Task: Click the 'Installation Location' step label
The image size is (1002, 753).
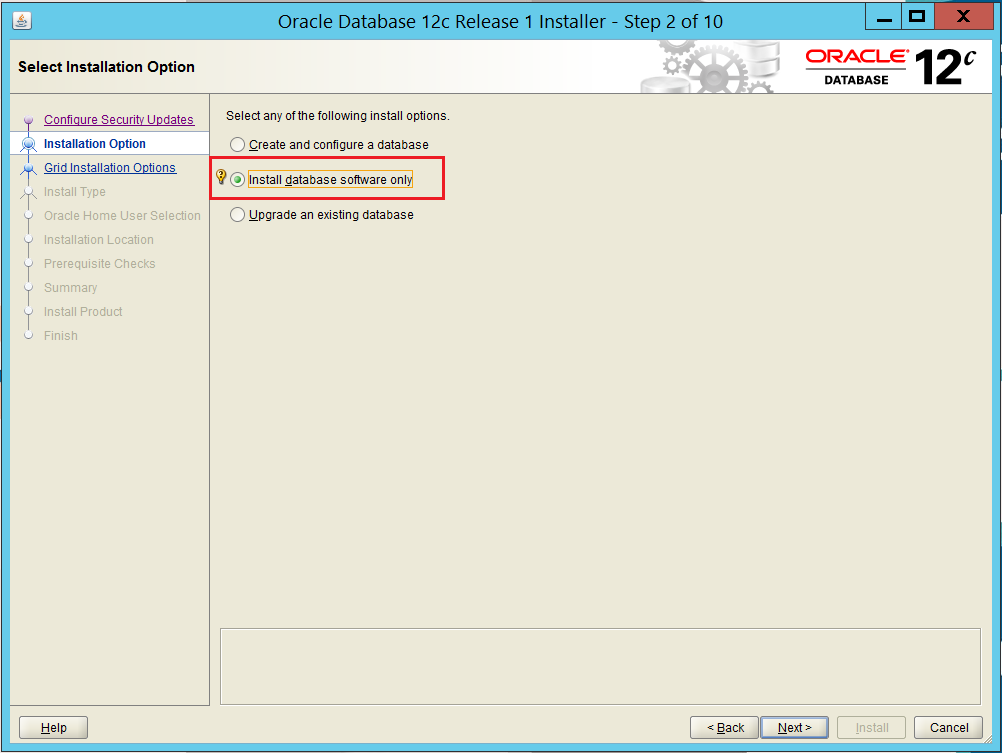Action: pos(98,240)
